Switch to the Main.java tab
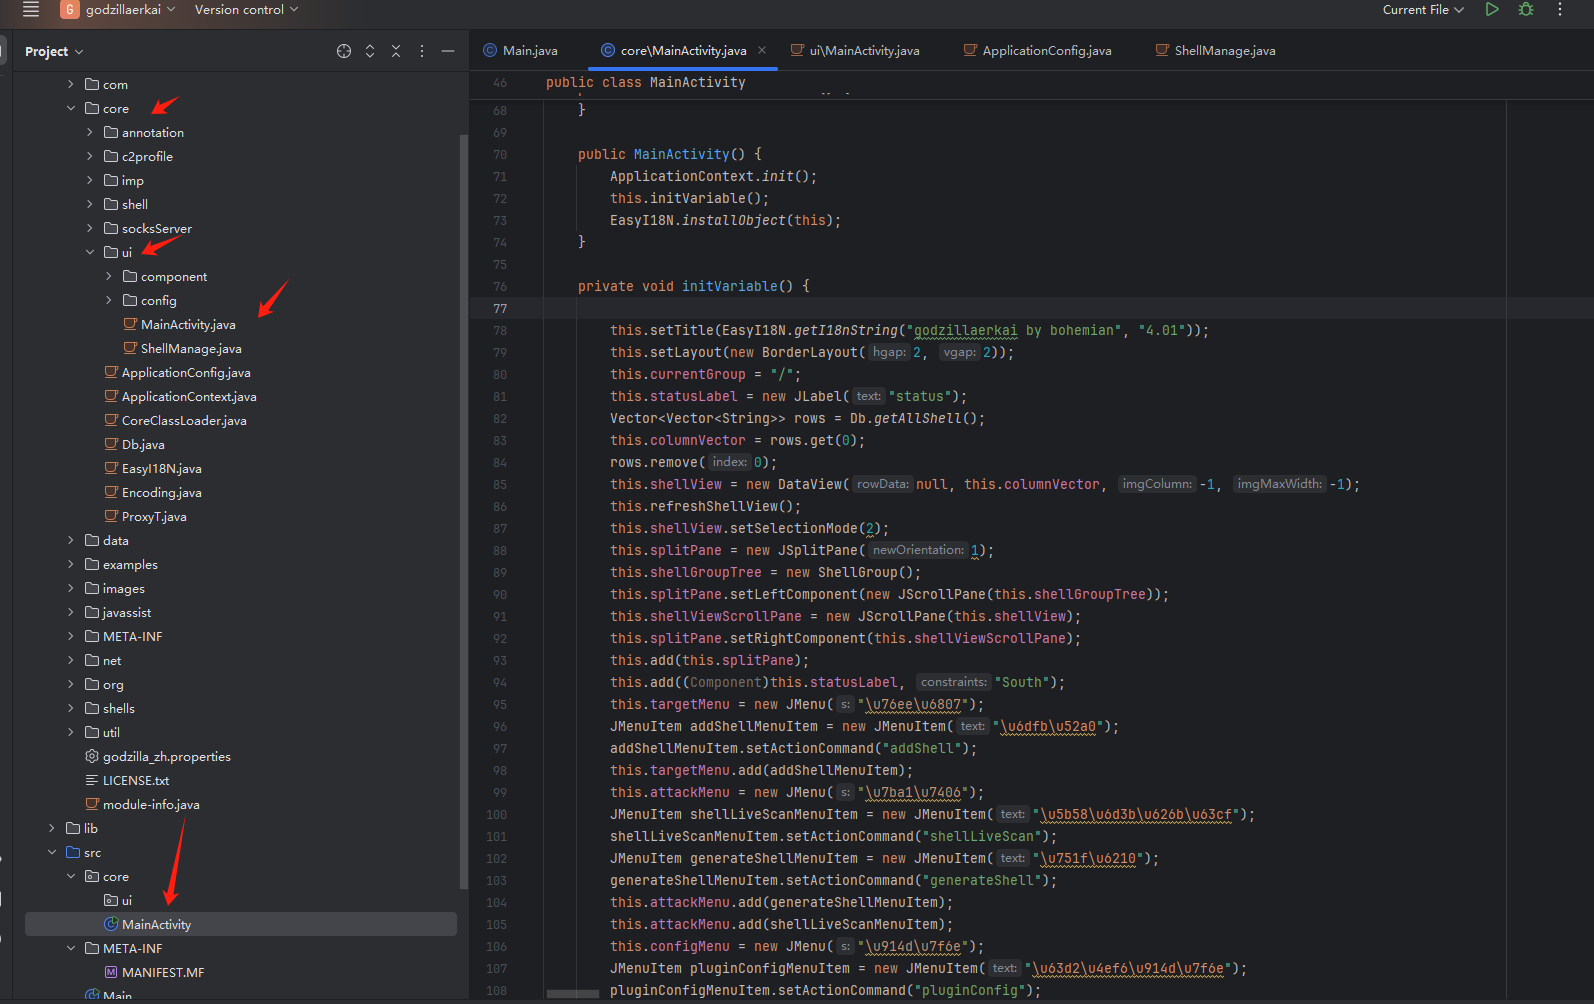 tap(520, 51)
